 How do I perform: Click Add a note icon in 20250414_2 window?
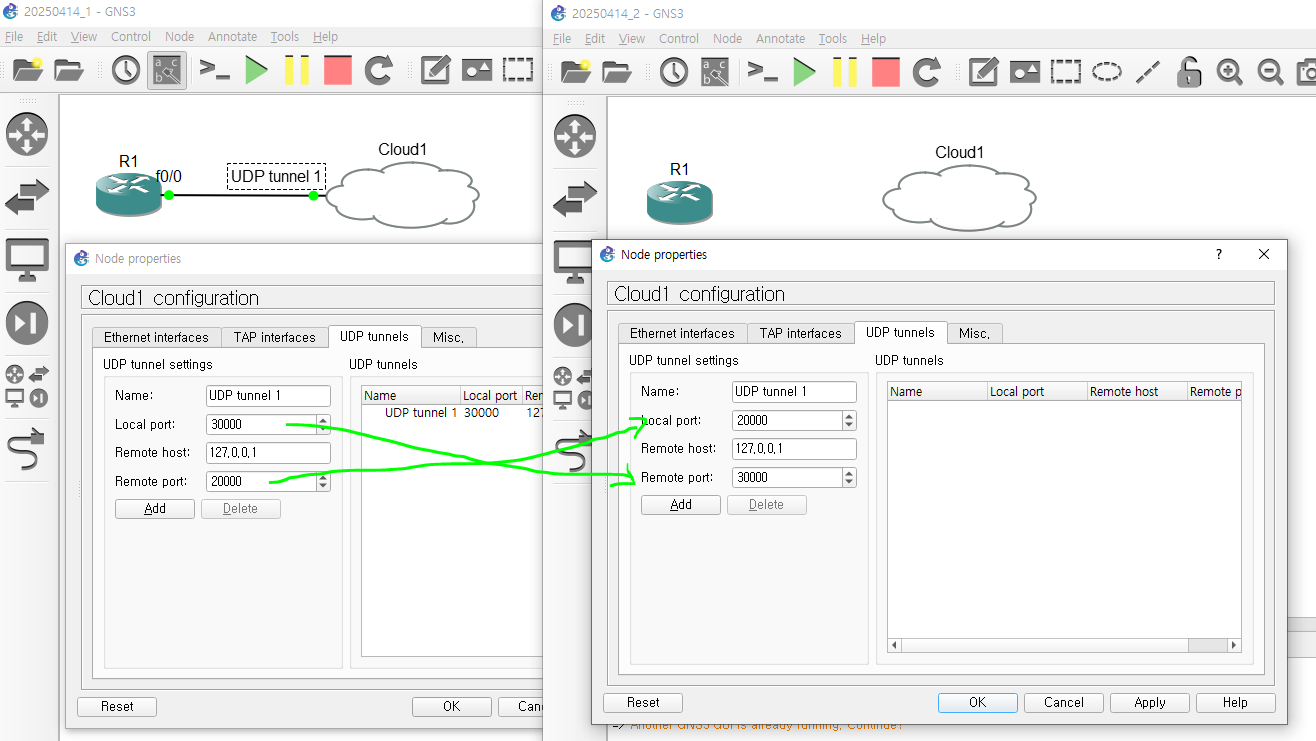point(984,72)
